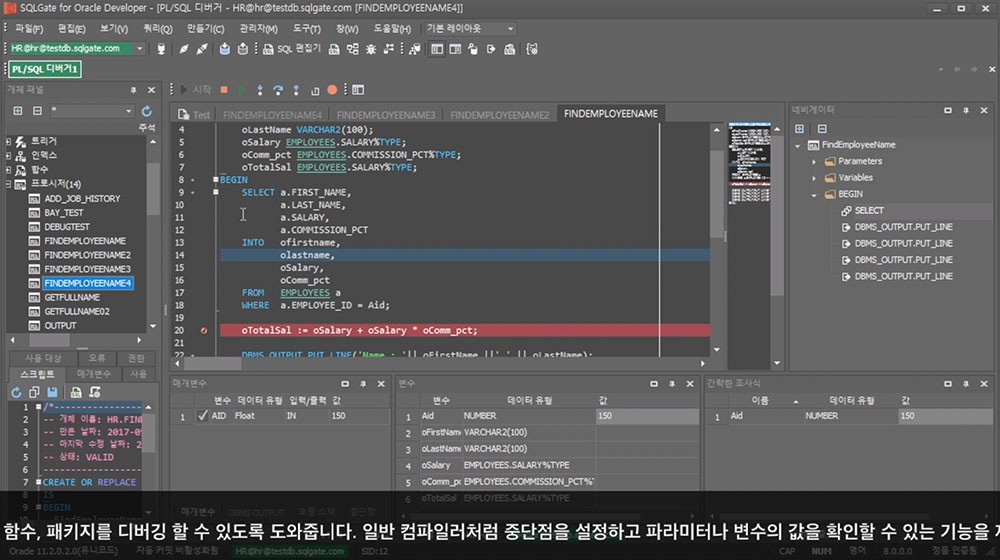The image size is (1000, 560).
Task: Select the PL/SQL 디버거1 window tab
Action: coord(45,69)
